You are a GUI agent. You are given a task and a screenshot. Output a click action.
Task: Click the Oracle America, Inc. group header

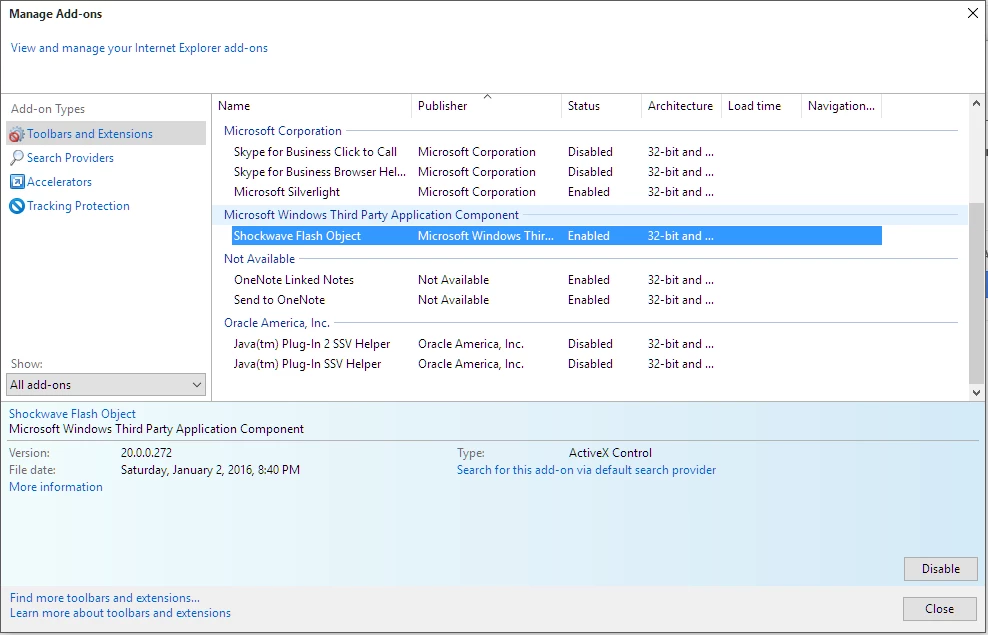[277, 323]
